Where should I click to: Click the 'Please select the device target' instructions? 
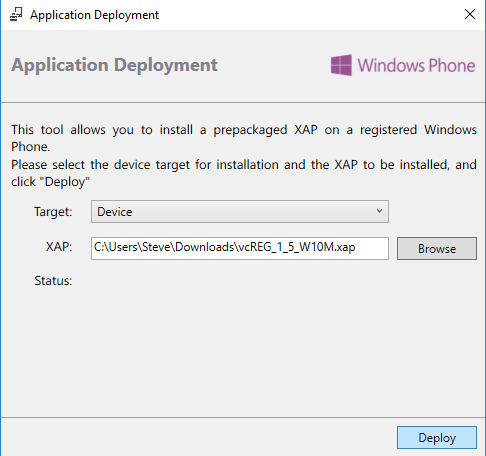[x=244, y=173]
